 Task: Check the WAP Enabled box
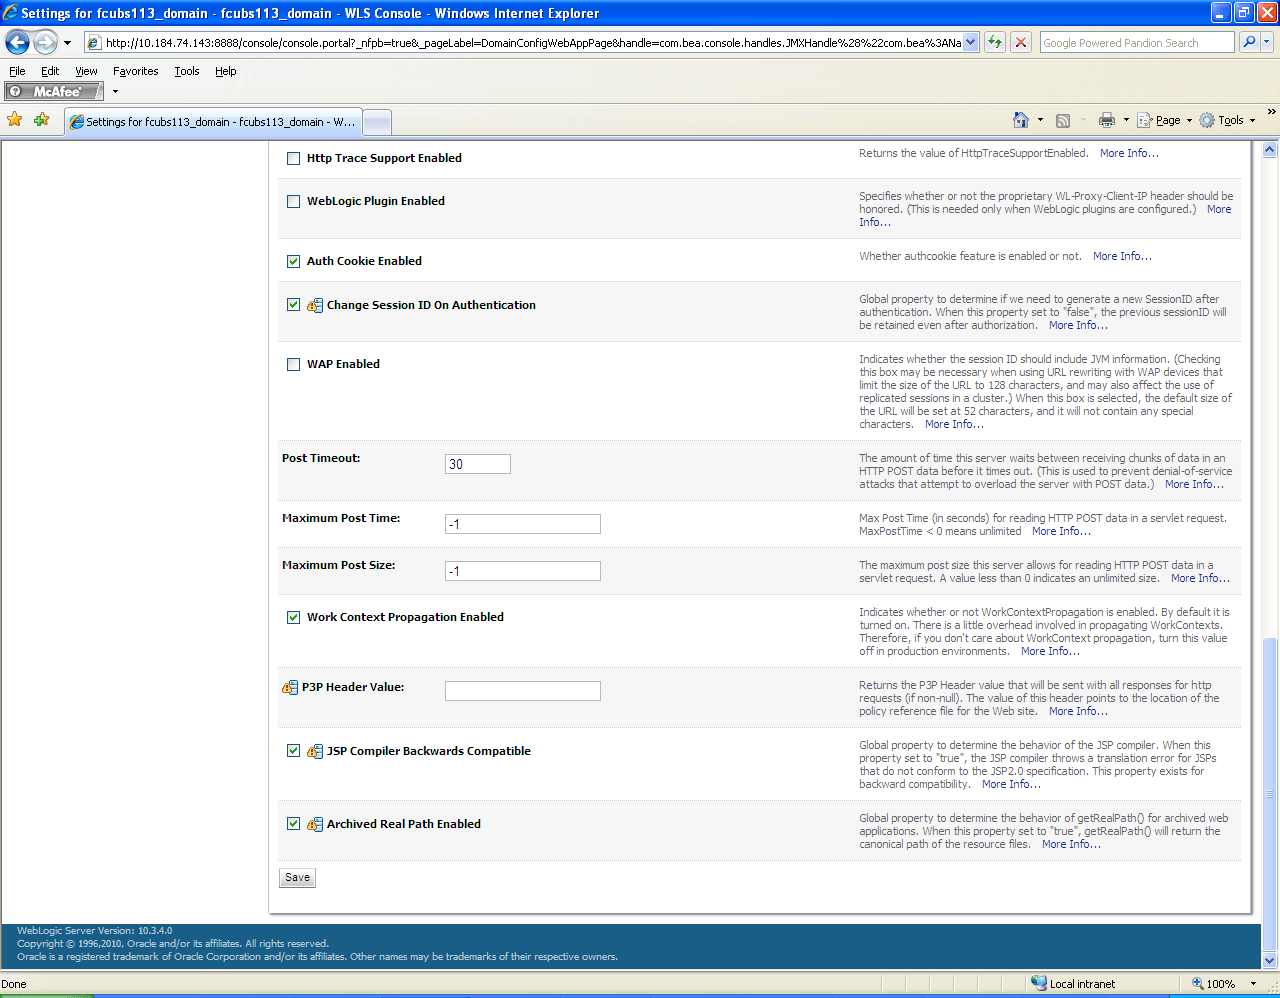click(293, 364)
